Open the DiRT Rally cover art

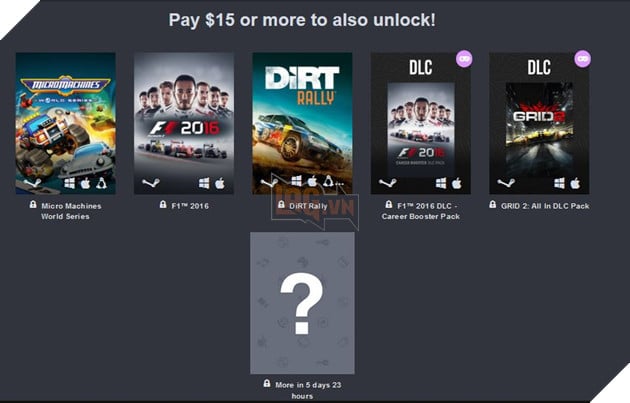[x=302, y=123]
